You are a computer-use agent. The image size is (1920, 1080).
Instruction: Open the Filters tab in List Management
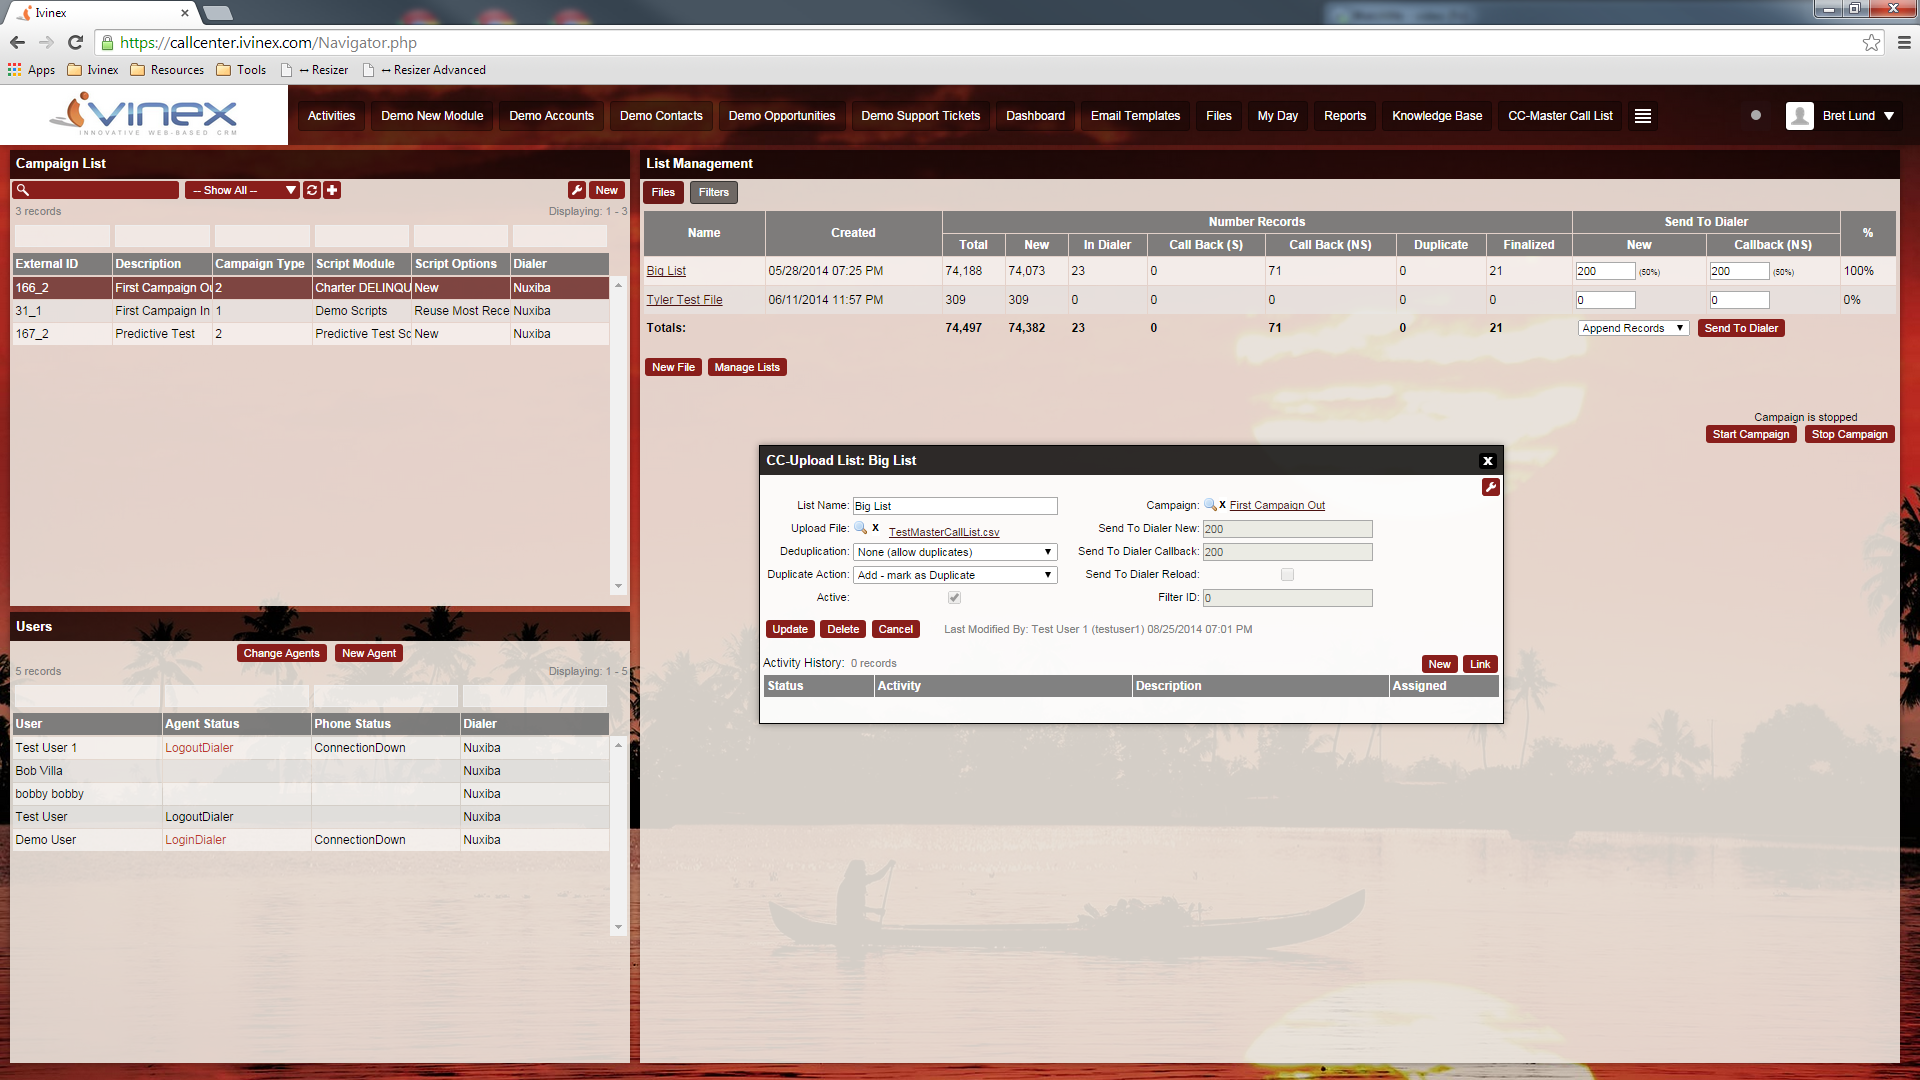[711, 193]
